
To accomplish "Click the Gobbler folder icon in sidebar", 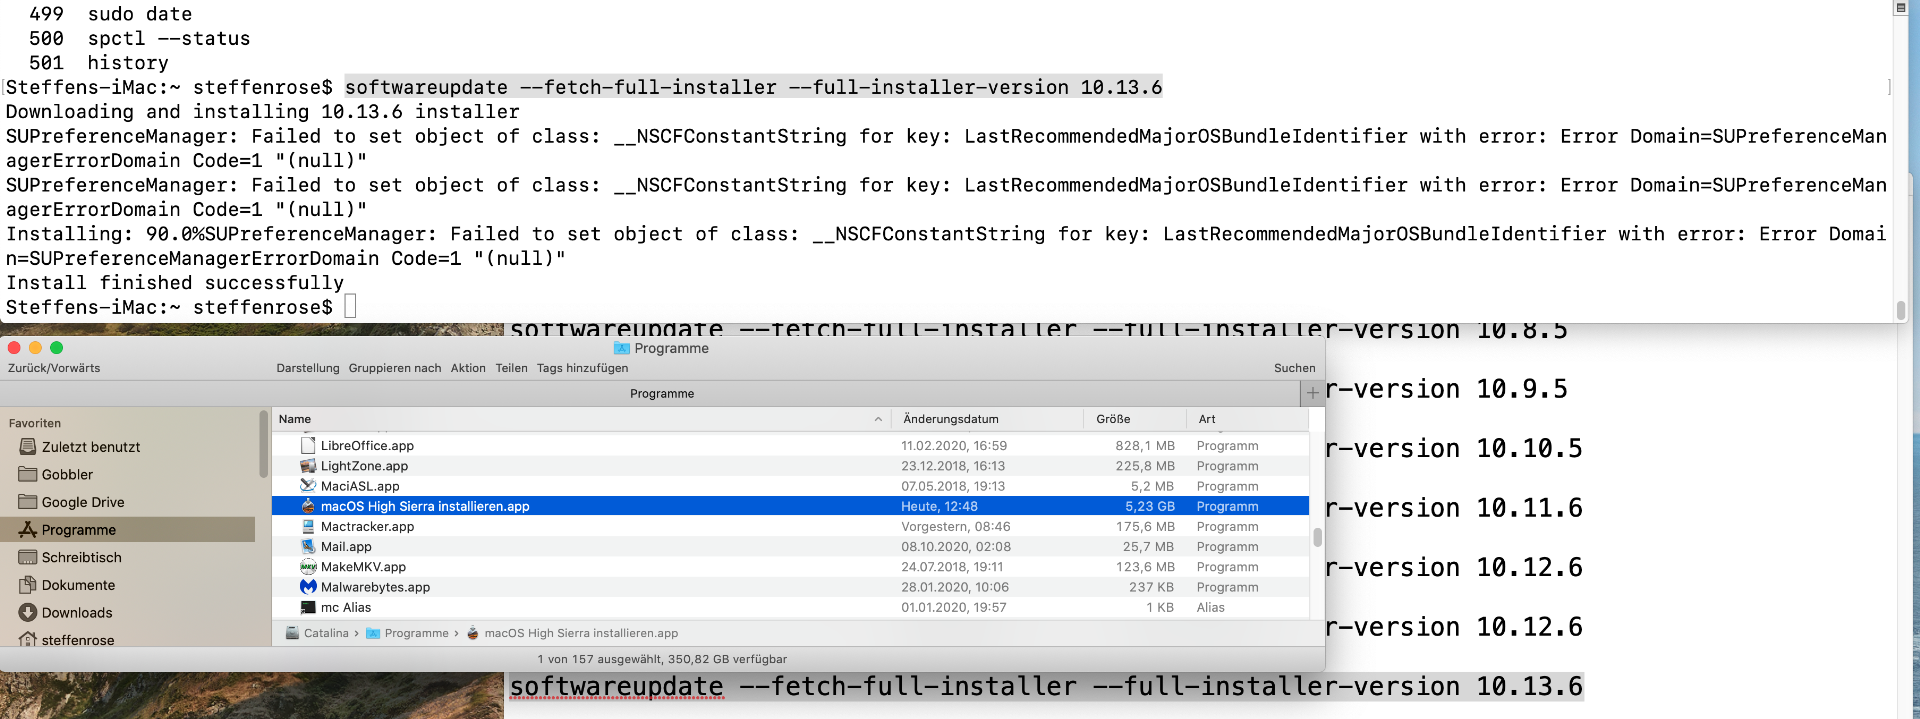I will tap(28, 474).
